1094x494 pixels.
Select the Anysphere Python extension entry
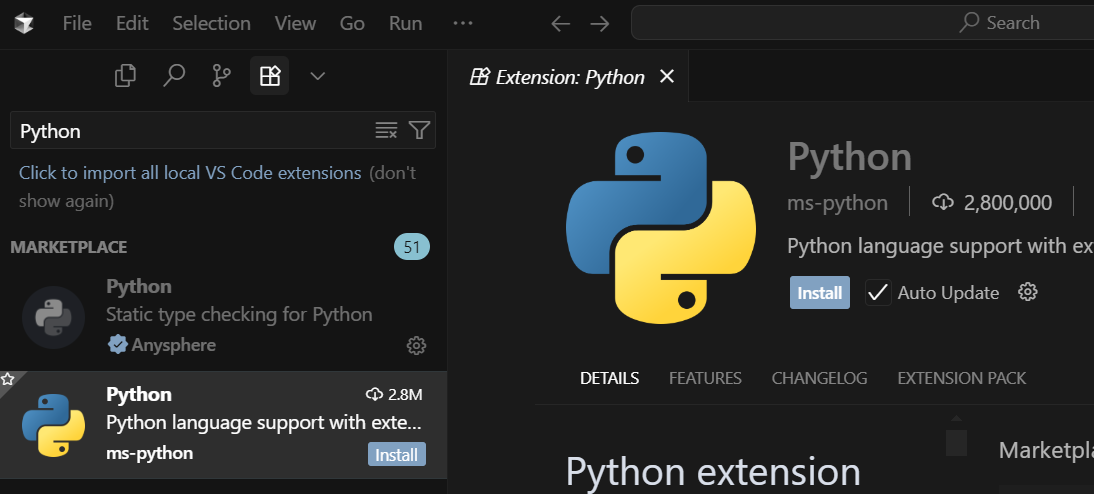(223, 316)
